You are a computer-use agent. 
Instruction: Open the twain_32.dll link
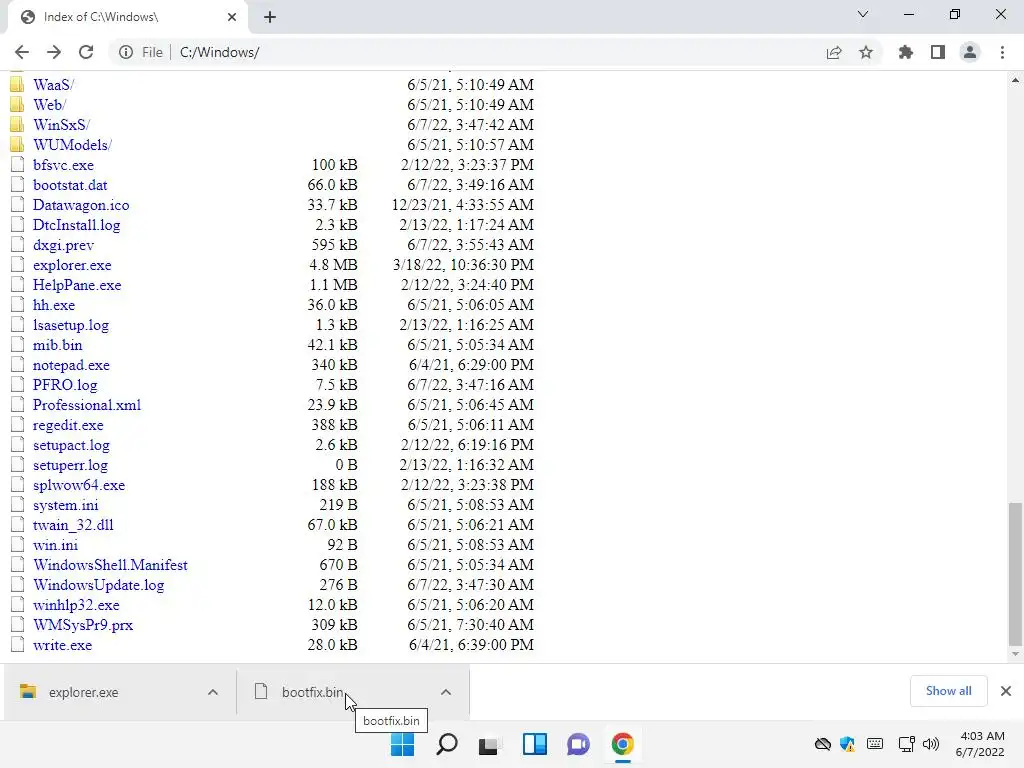pos(73,525)
